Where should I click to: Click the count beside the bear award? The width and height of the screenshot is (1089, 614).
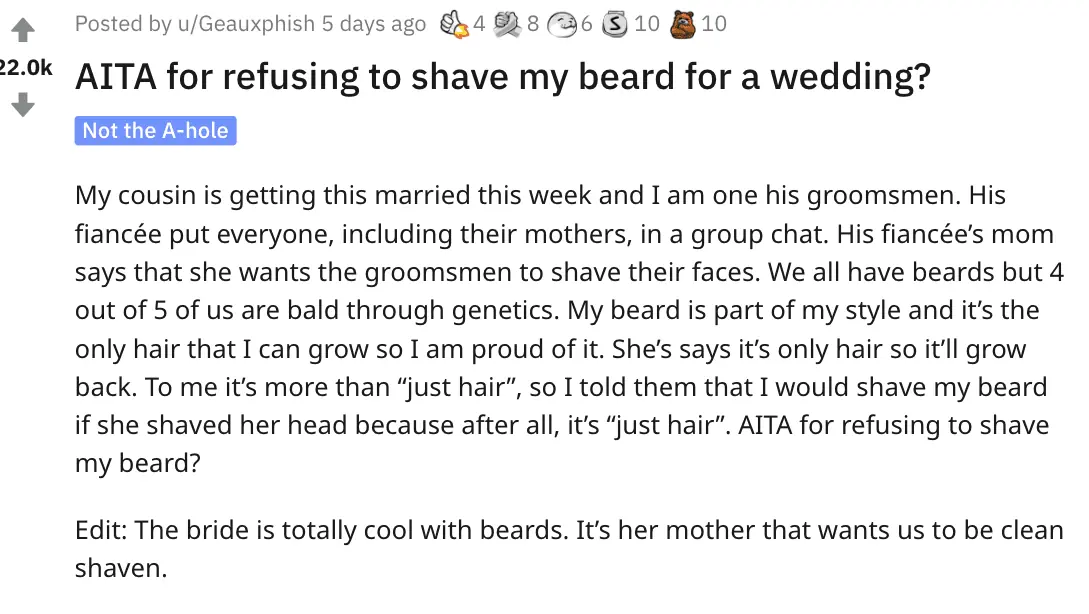click(x=715, y=23)
